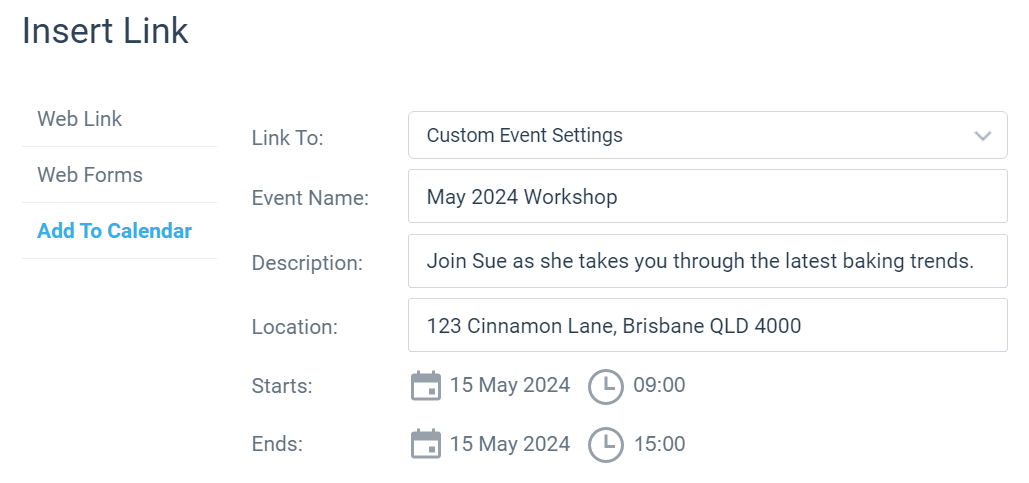
Task: Expand the Link To dropdown chevron
Action: click(982, 136)
